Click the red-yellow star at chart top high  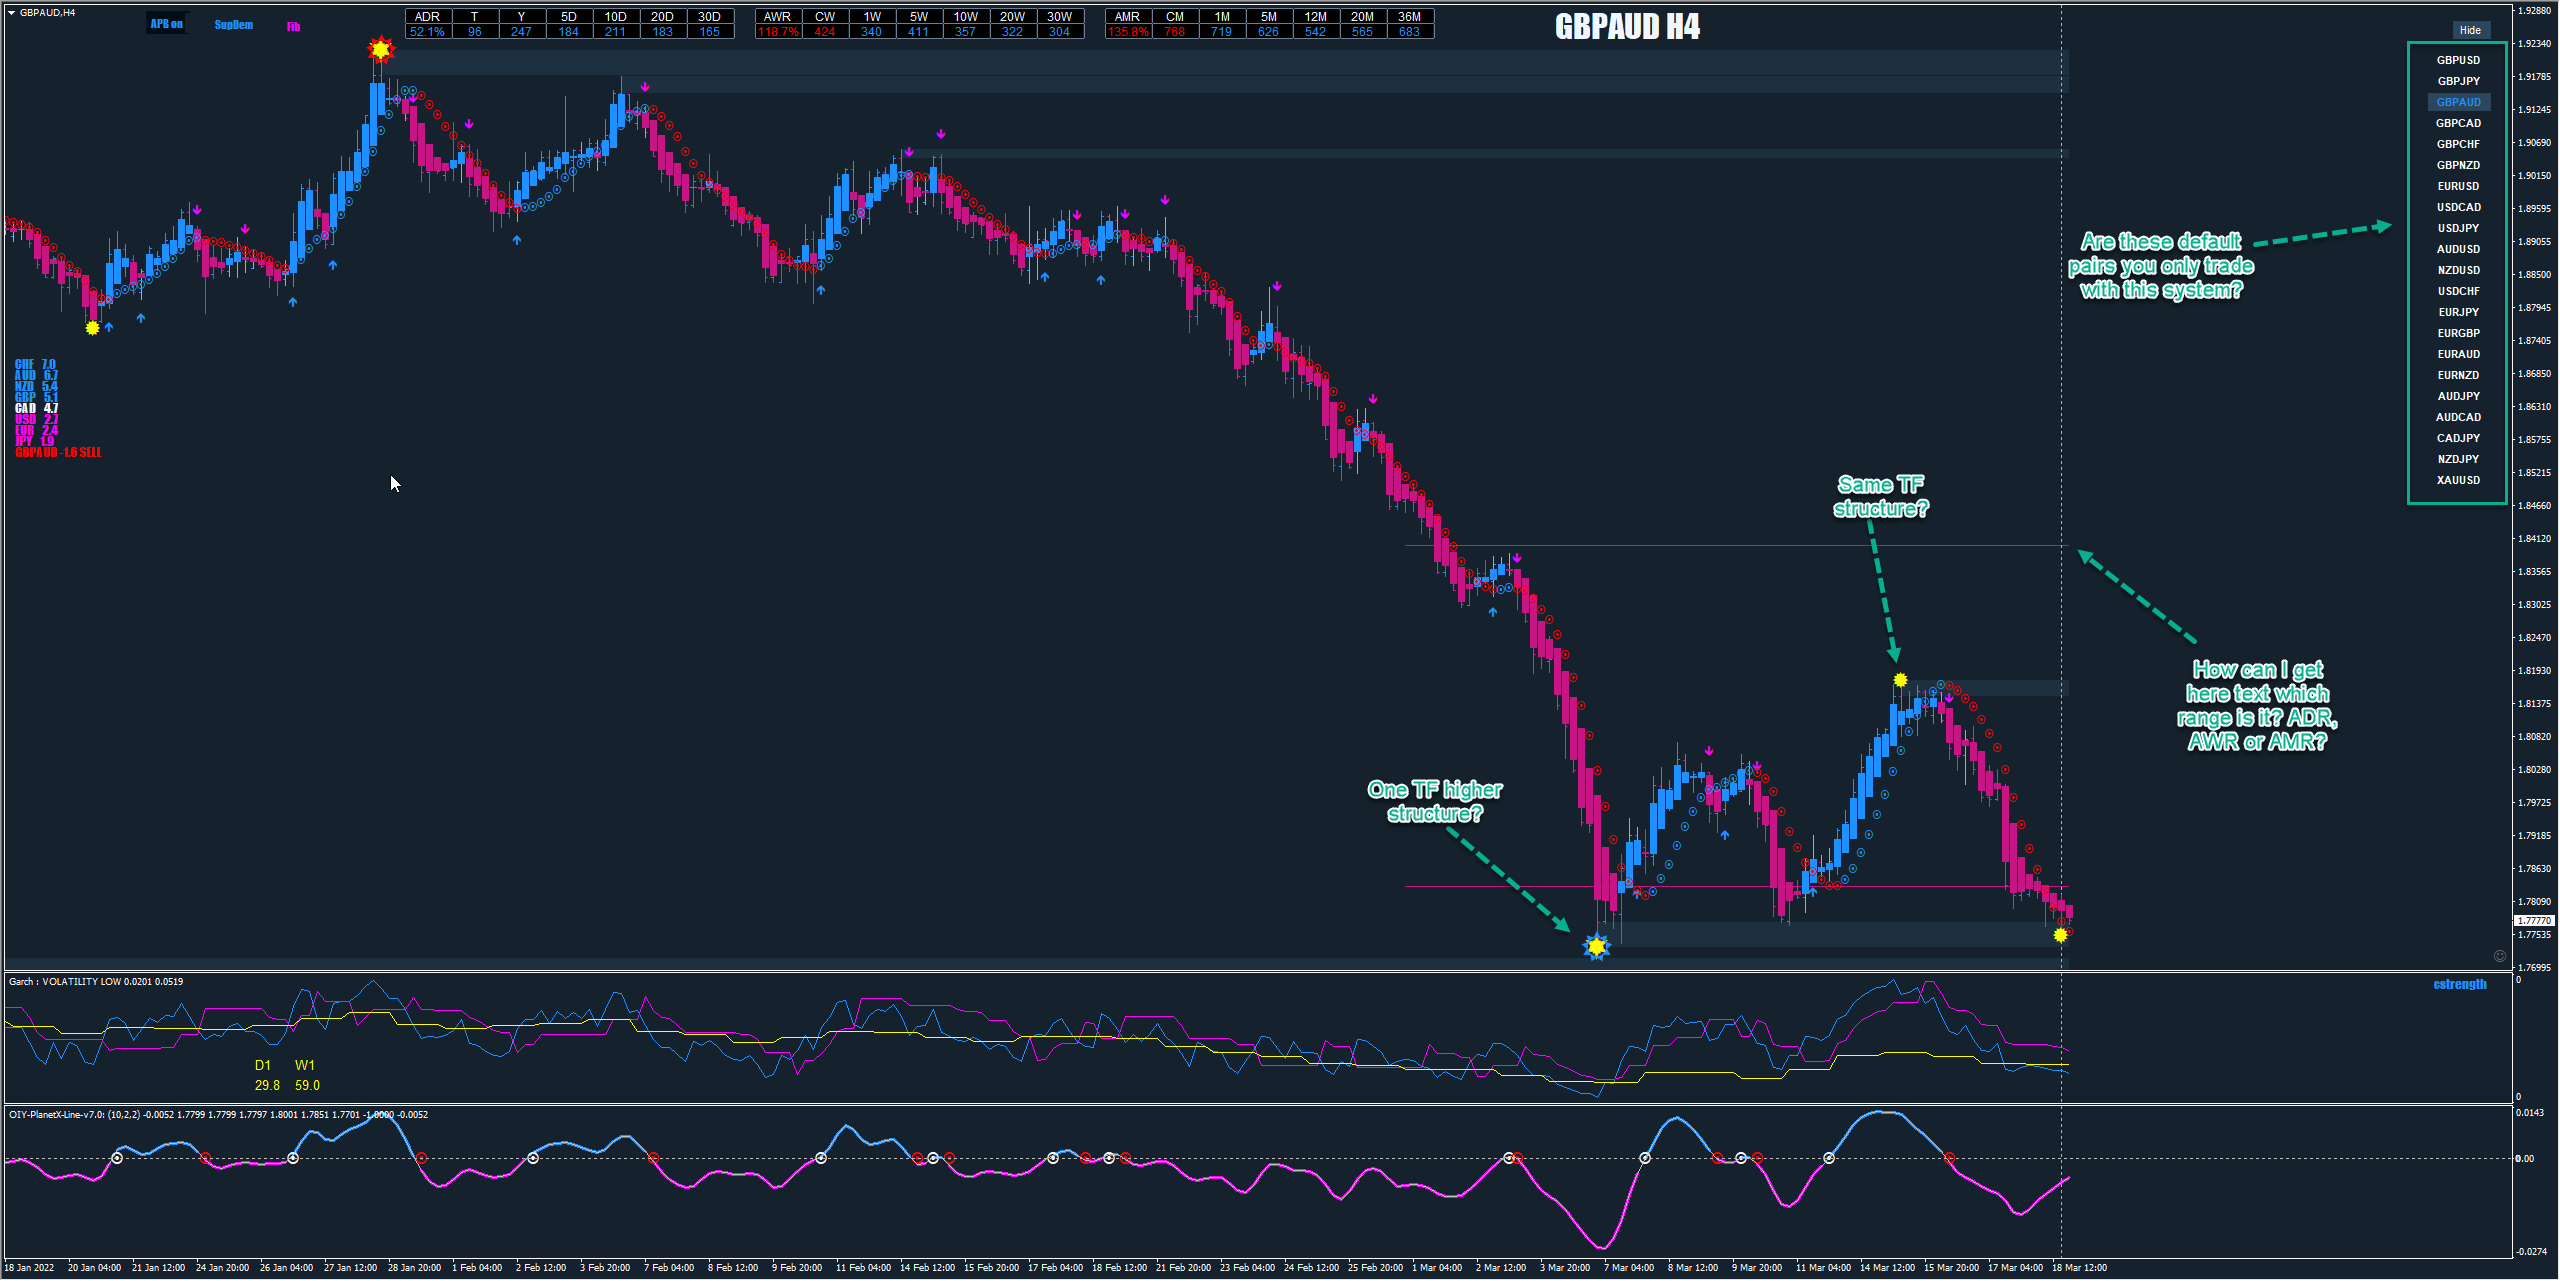point(380,49)
